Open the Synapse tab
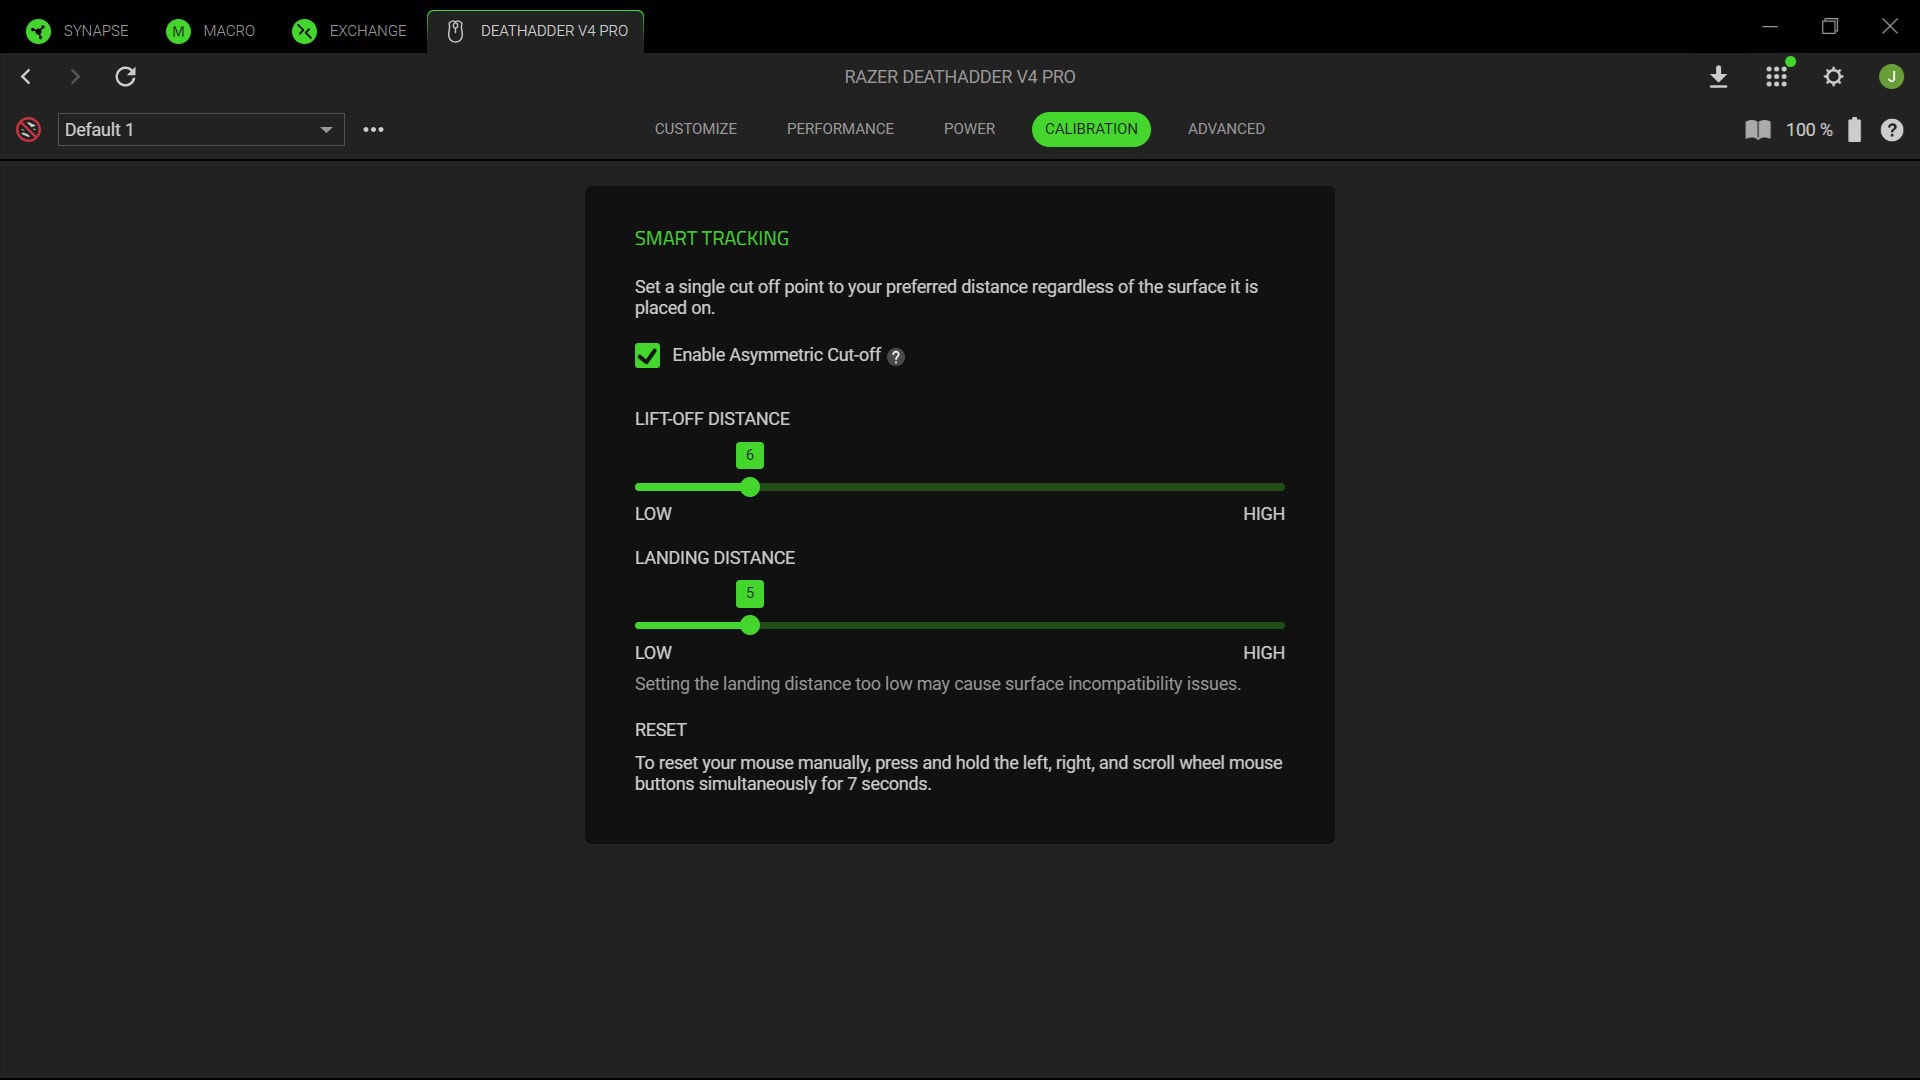Viewport: 1920px width, 1080px height. point(78,31)
